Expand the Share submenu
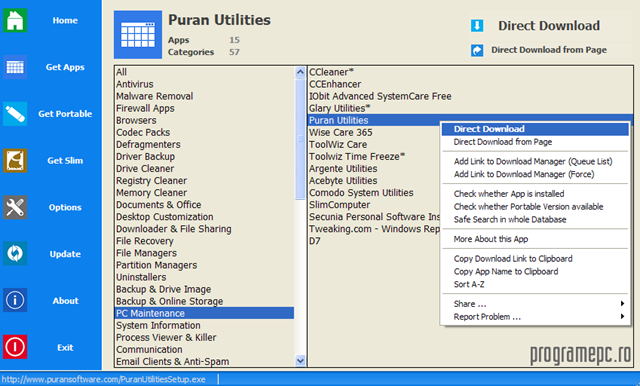 535,304
